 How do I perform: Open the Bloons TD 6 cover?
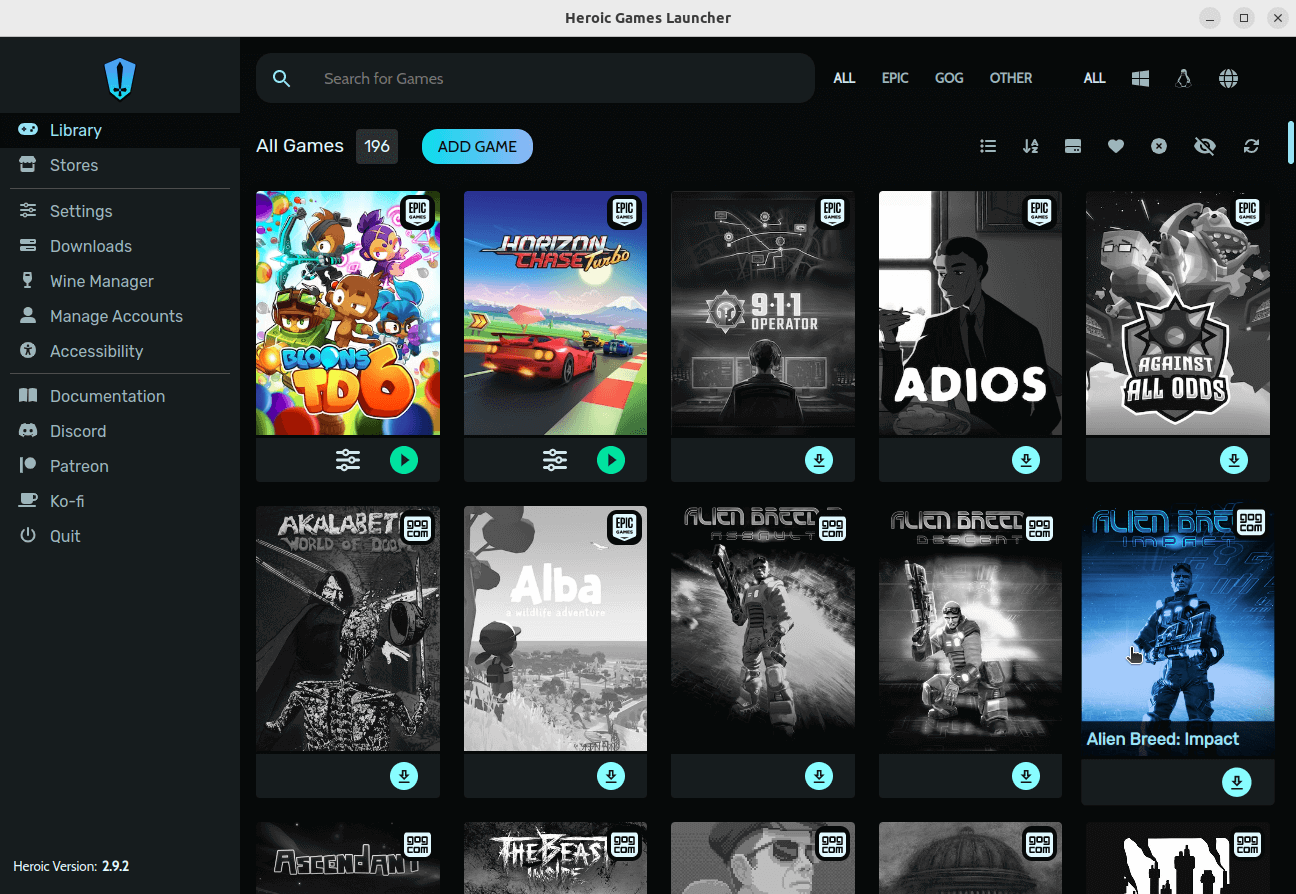point(348,313)
